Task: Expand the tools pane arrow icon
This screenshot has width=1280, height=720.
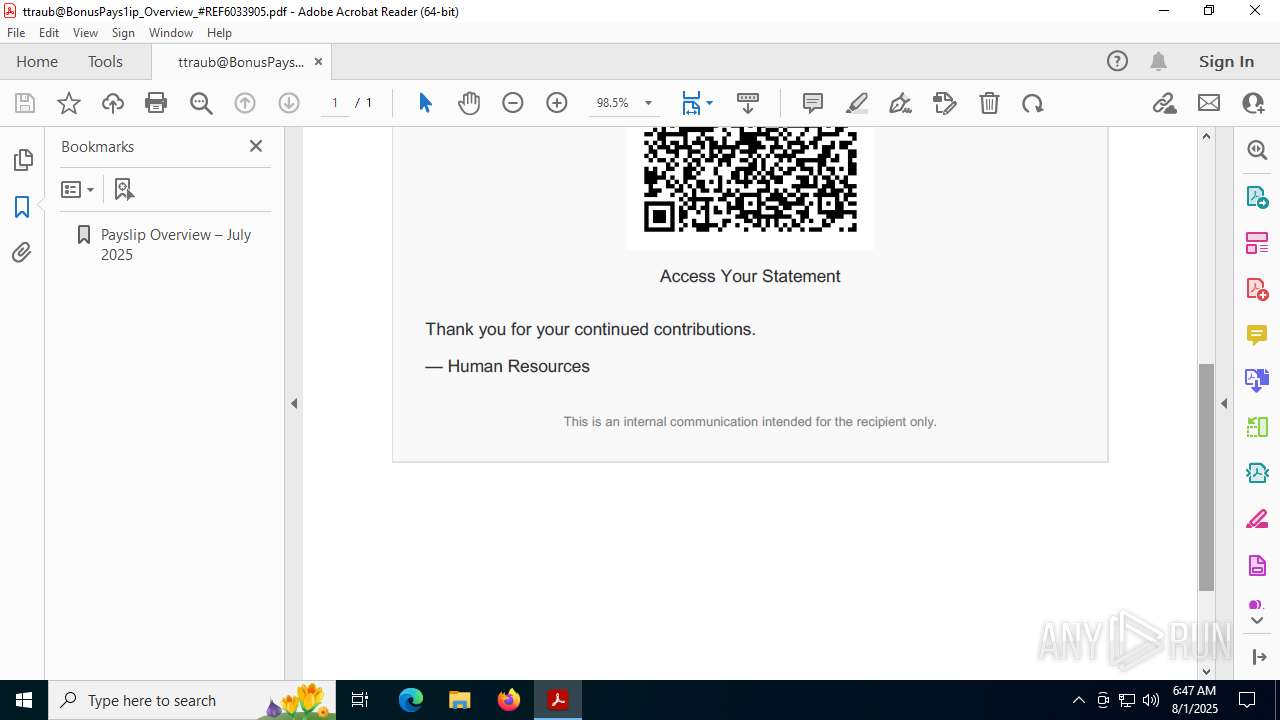Action: [1259, 657]
